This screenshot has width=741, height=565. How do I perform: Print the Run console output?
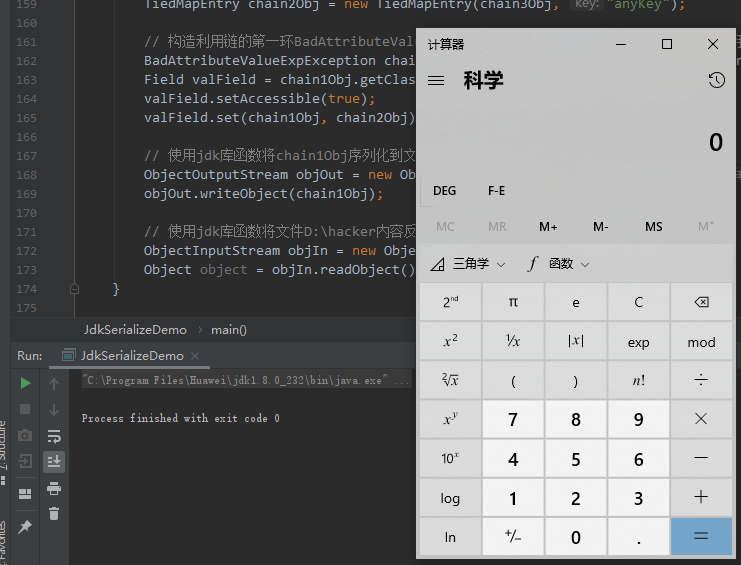point(54,488)
